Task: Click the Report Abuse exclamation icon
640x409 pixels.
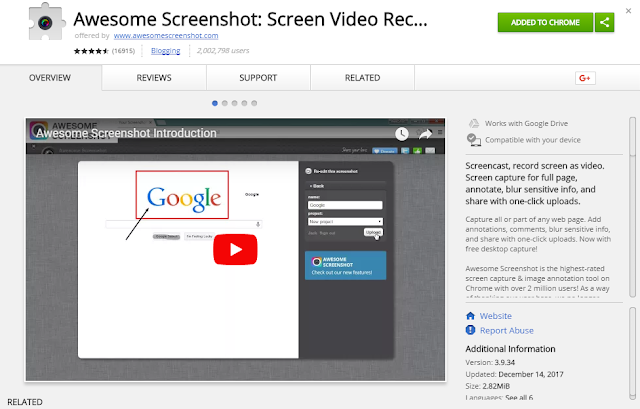Action: [470, 330]
